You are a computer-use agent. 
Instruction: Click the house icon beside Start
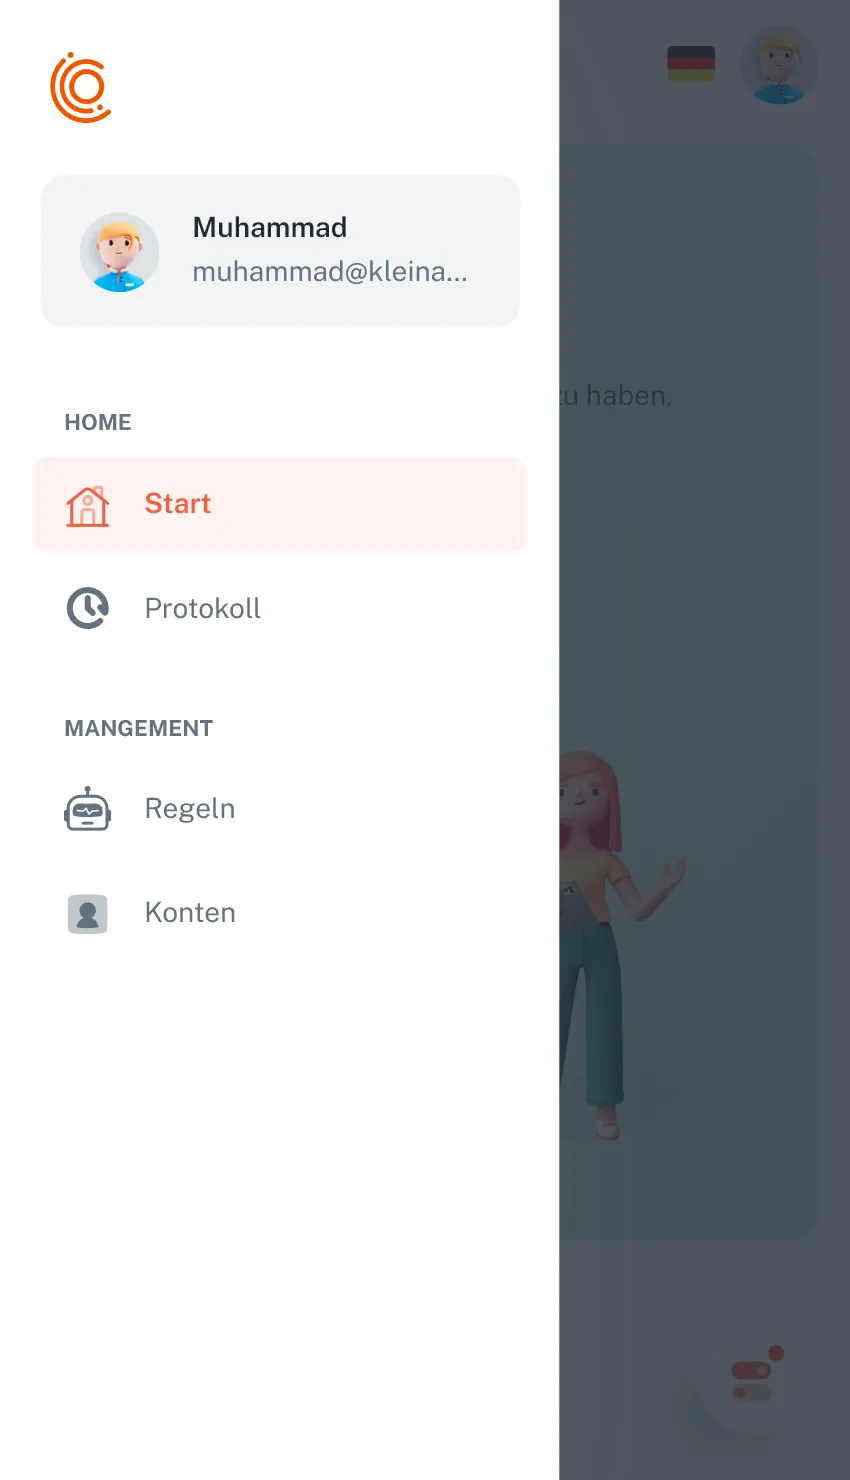point(87,505)
